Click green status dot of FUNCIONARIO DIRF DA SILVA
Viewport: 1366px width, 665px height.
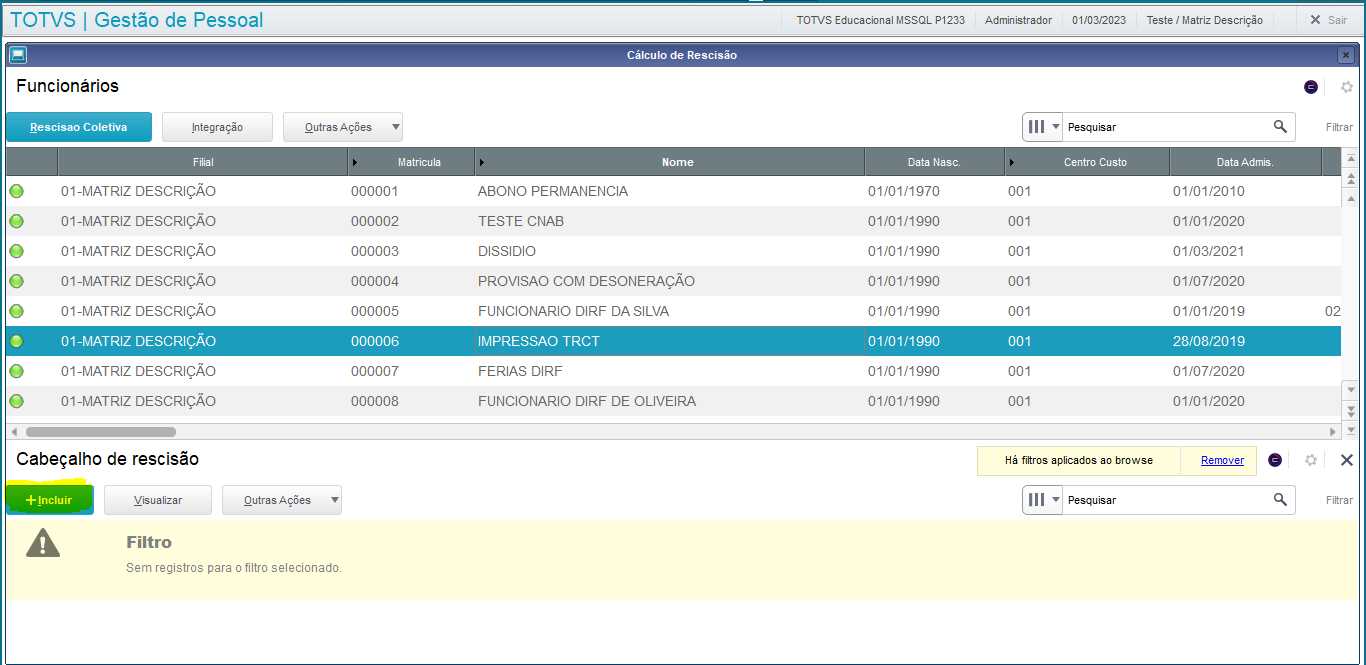(x=16, y=311)
